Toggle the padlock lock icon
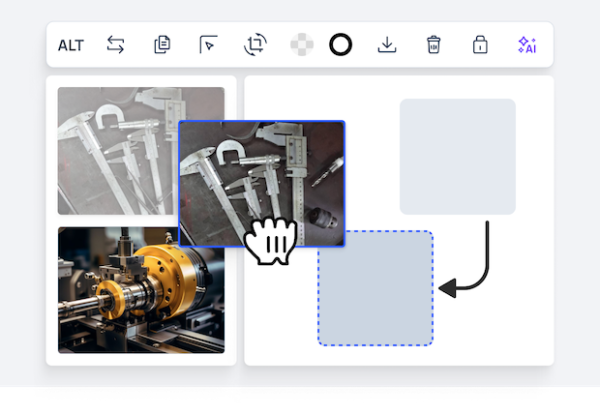 [x=480, y=45]
